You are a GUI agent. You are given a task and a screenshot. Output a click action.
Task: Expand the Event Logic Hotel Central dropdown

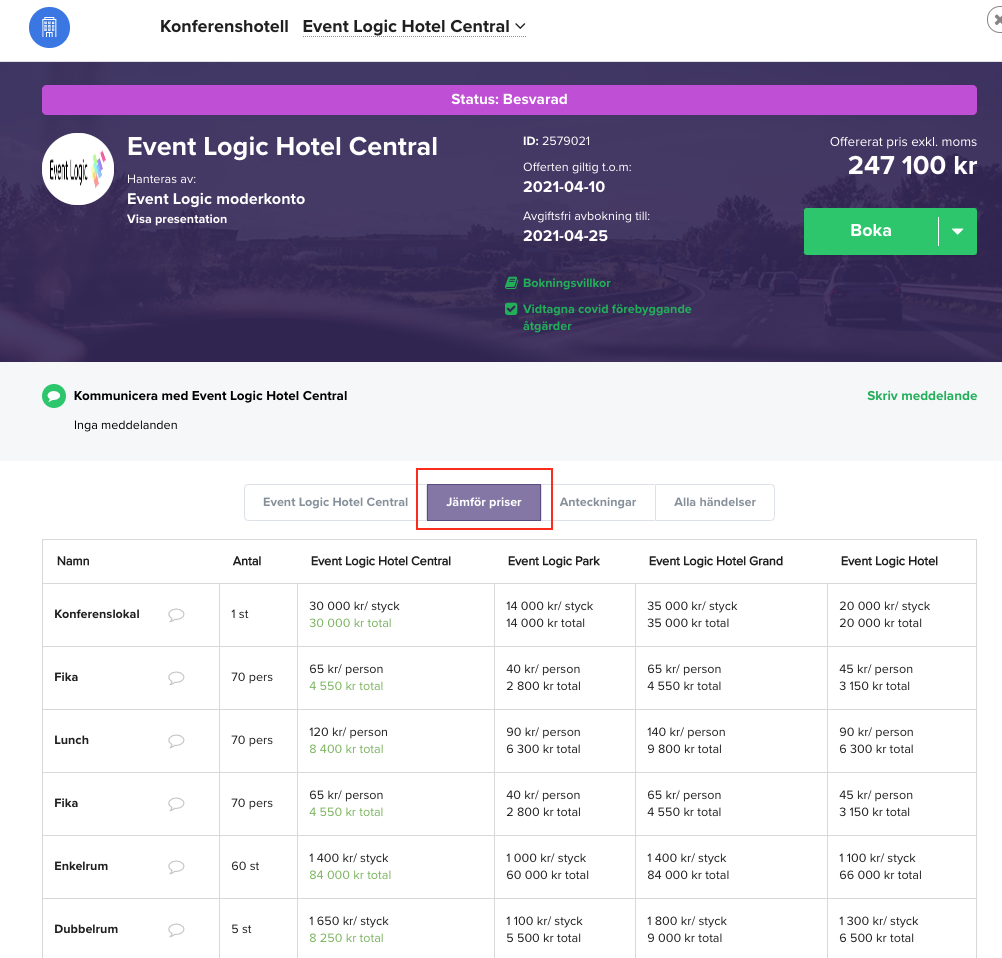pyautogui.click(x=414, y=26)
